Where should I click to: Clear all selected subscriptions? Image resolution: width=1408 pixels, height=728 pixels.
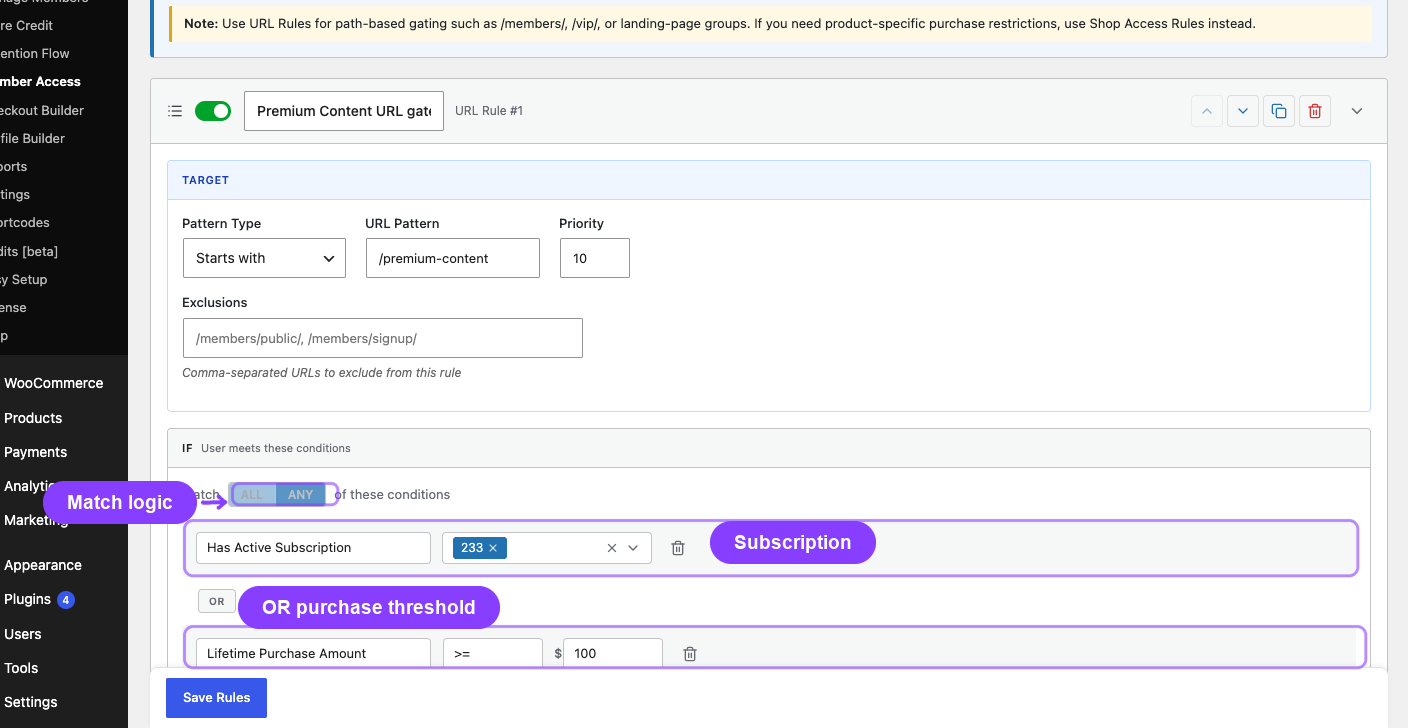612,548
